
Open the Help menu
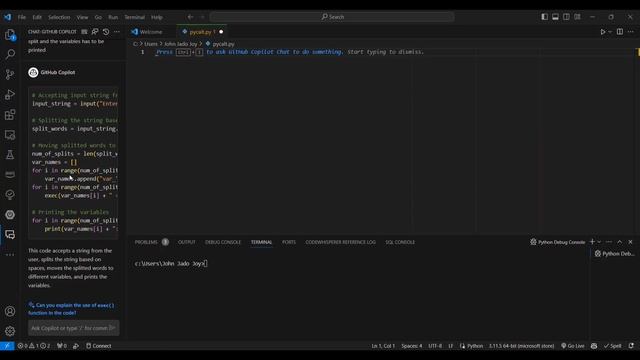click(x=157, y=17)
